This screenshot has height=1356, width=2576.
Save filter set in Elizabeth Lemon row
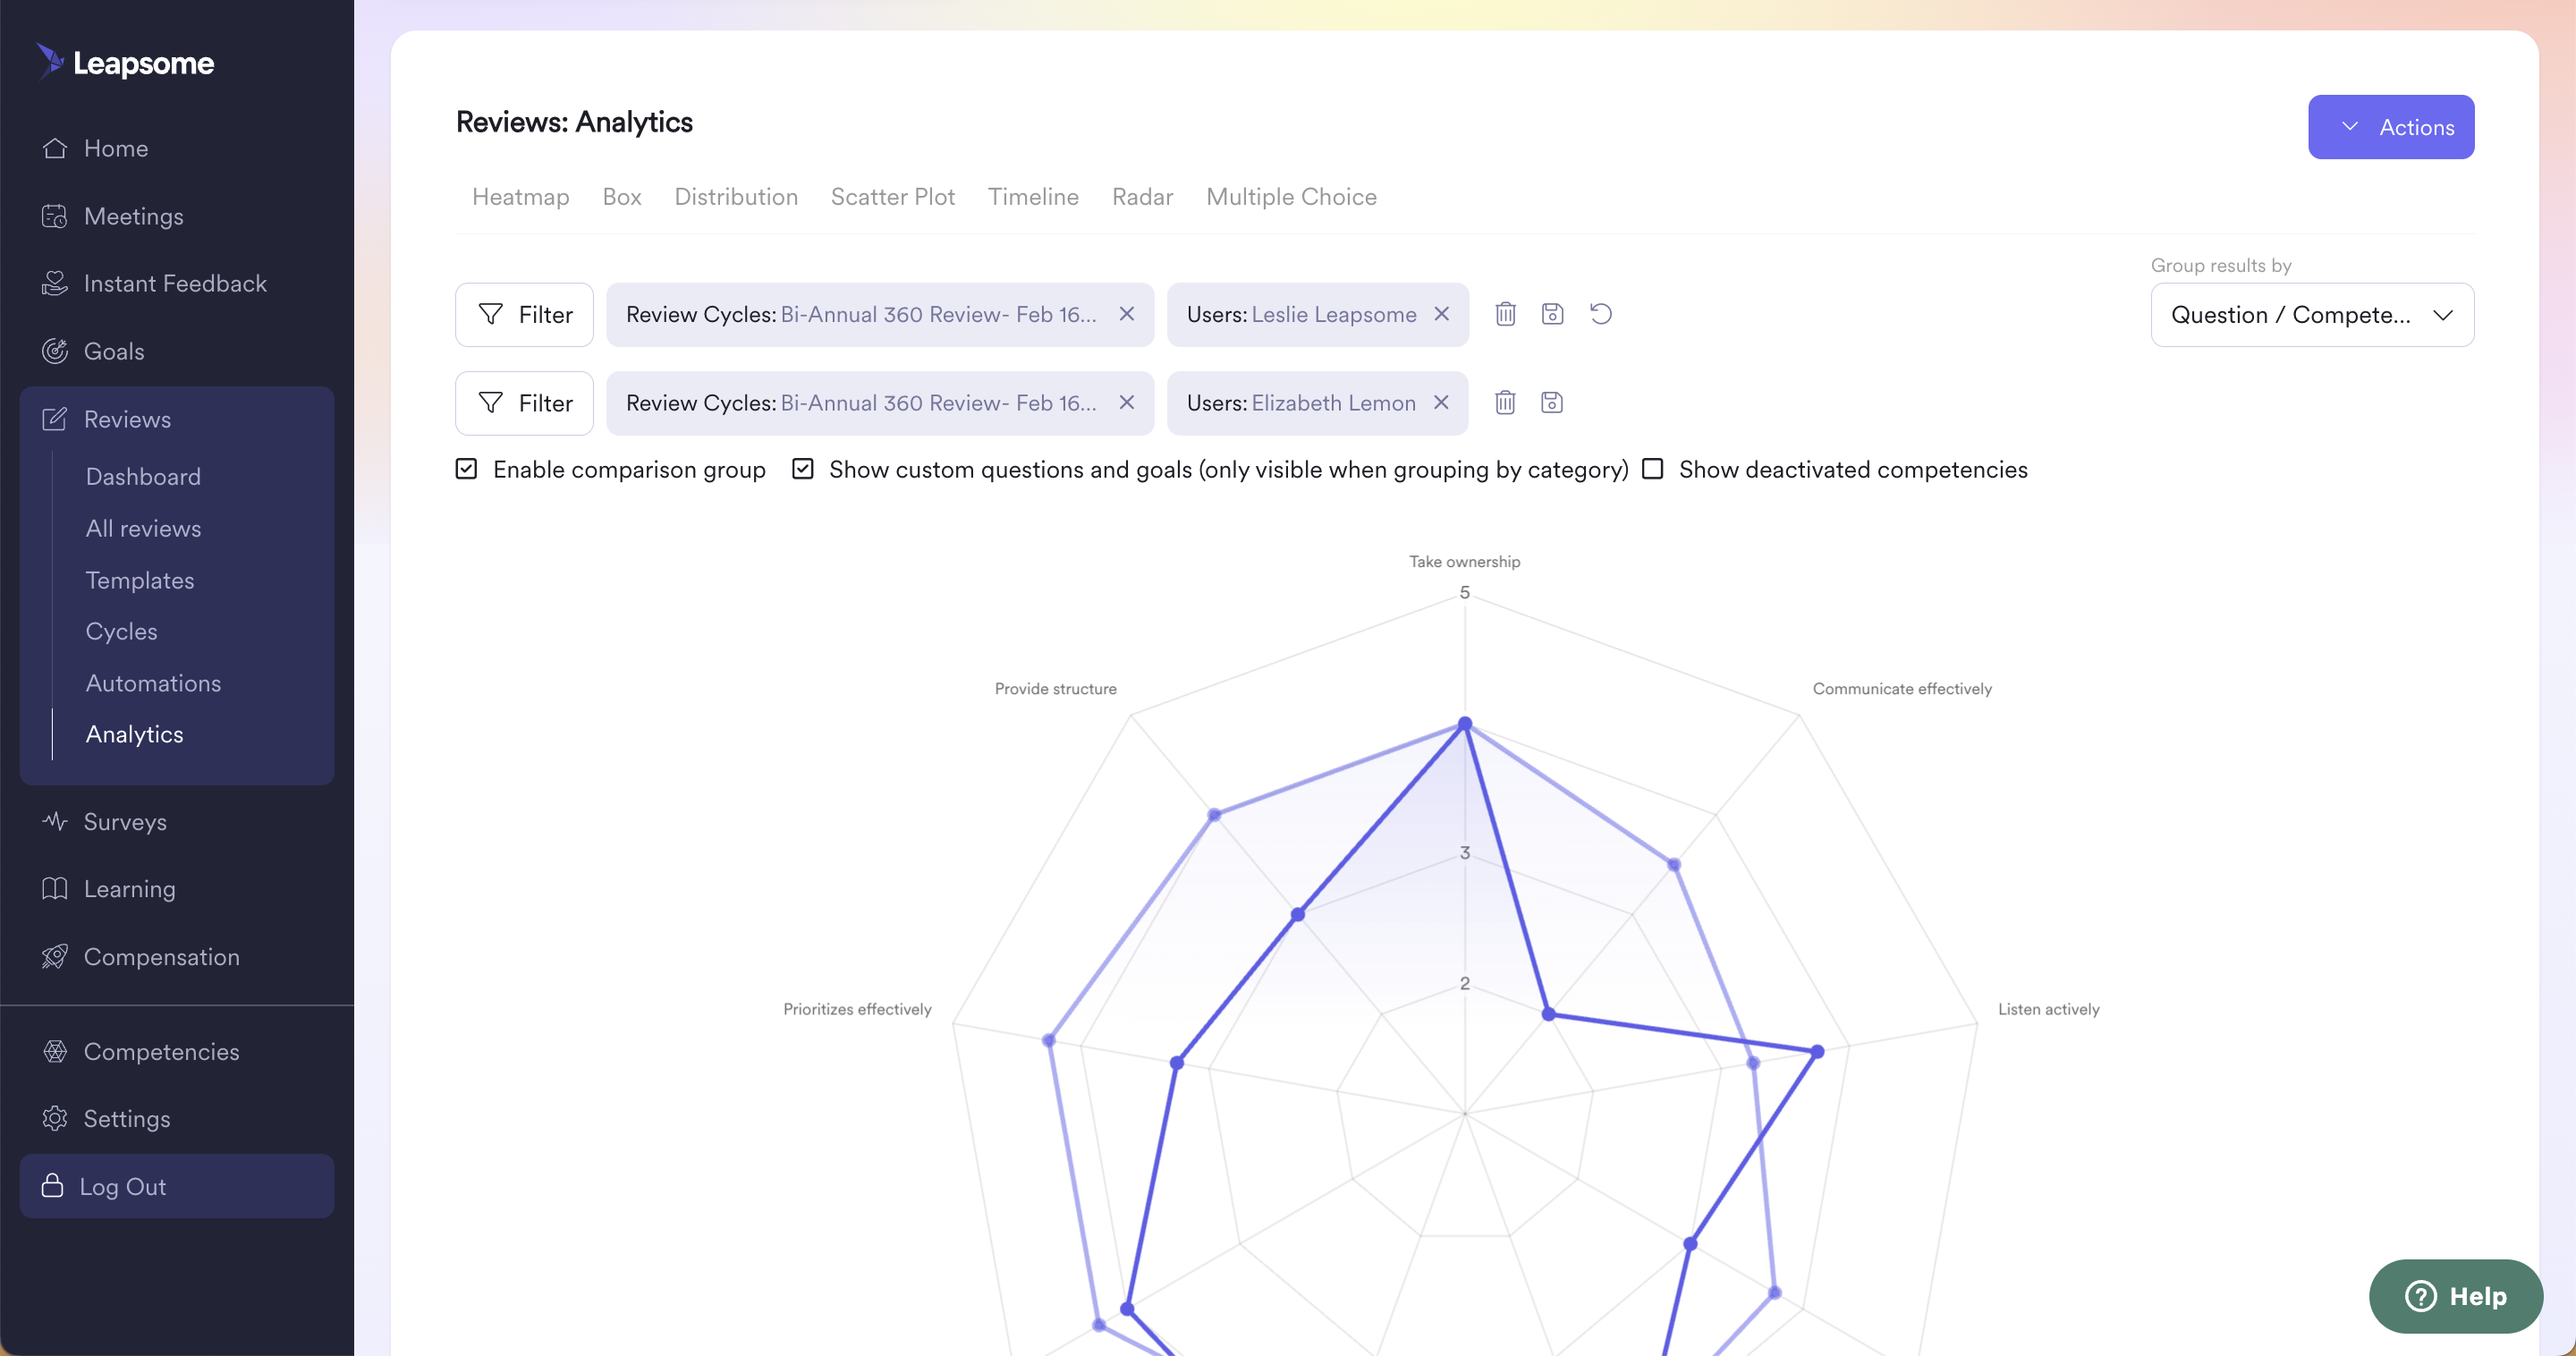click(x=1552, y=402)
